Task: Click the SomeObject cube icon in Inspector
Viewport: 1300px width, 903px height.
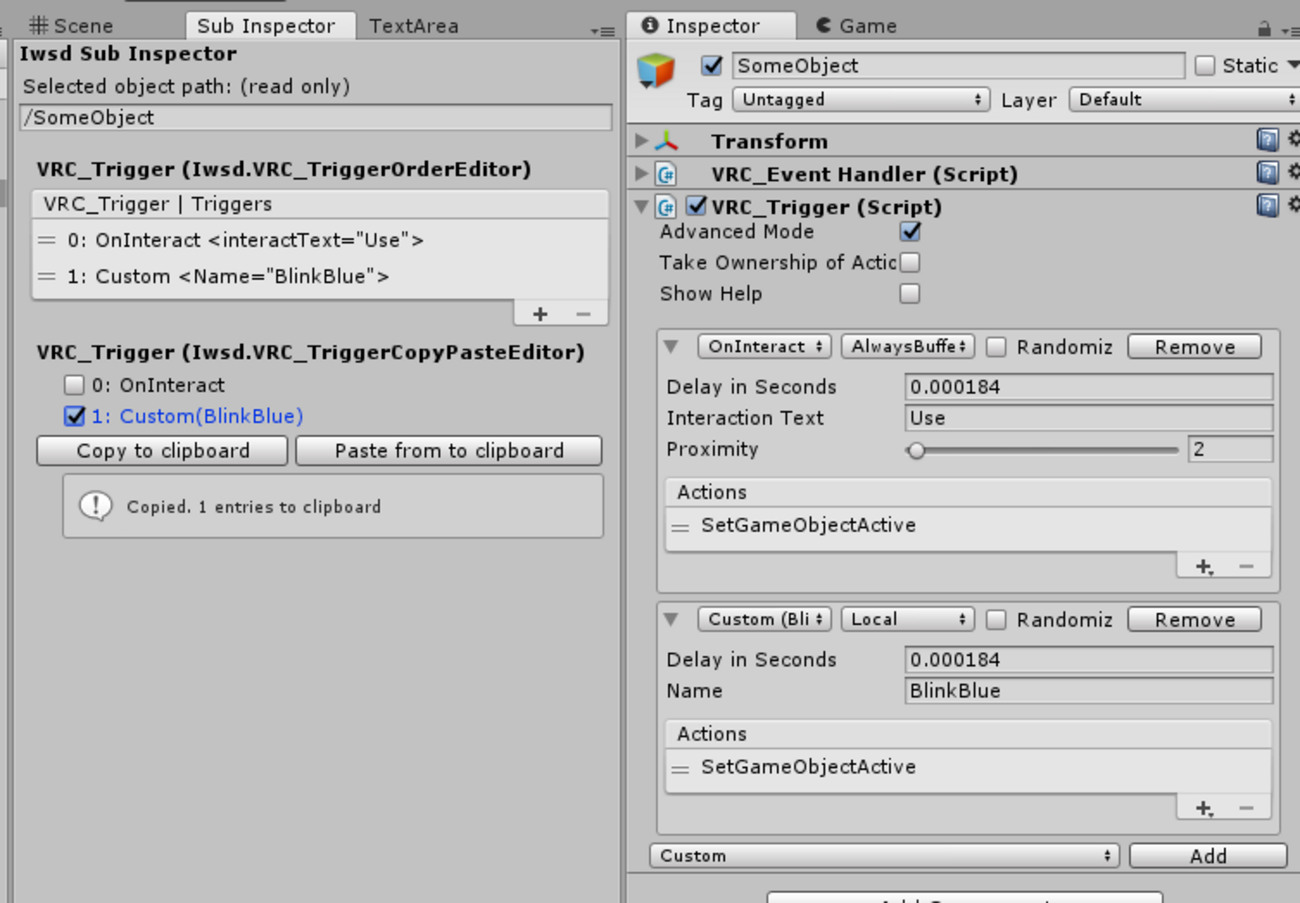Action: tap(656, 70)
